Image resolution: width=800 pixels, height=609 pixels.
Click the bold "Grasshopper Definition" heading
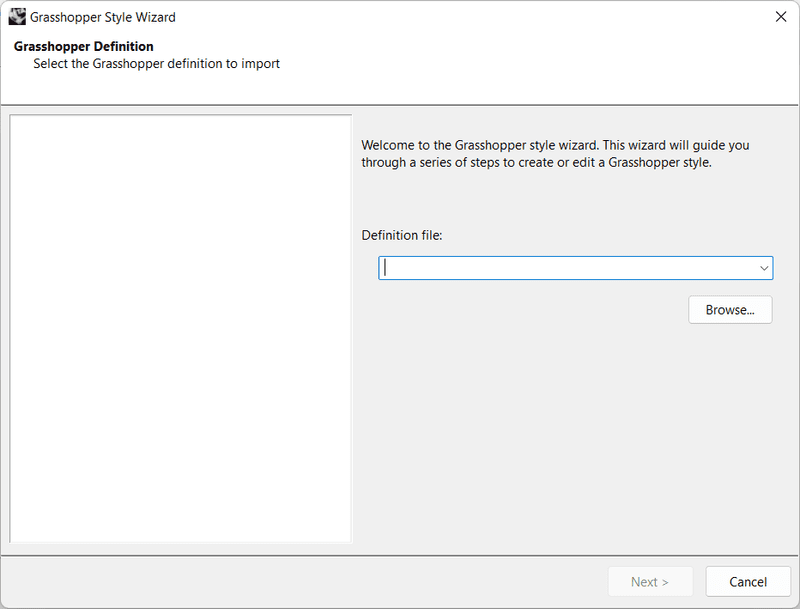point(84,47)
